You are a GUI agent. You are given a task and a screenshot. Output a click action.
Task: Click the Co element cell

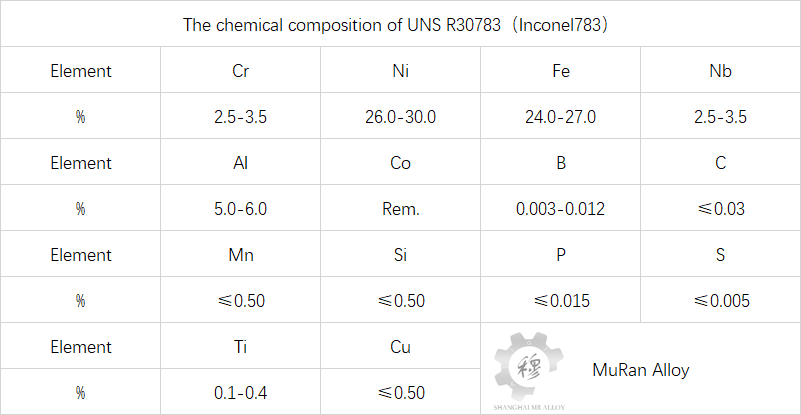click(x=400, y=163)
